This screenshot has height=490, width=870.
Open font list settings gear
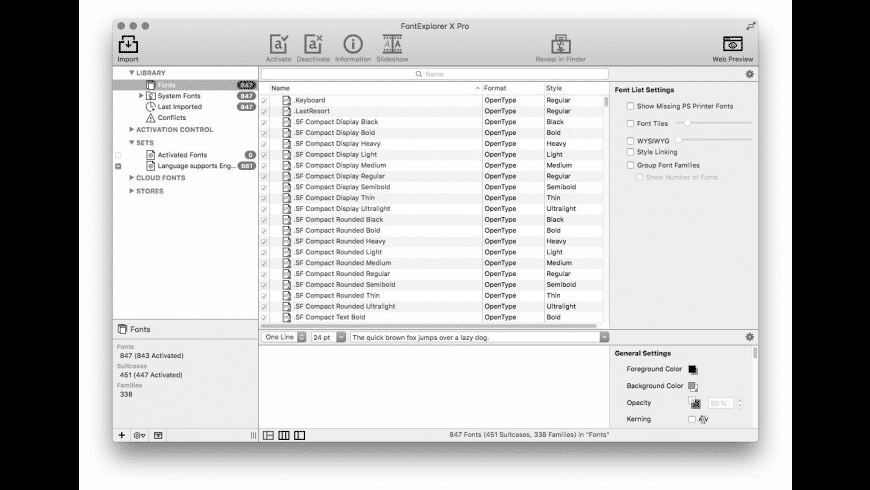pyautogui.click(x=750, y=74)
